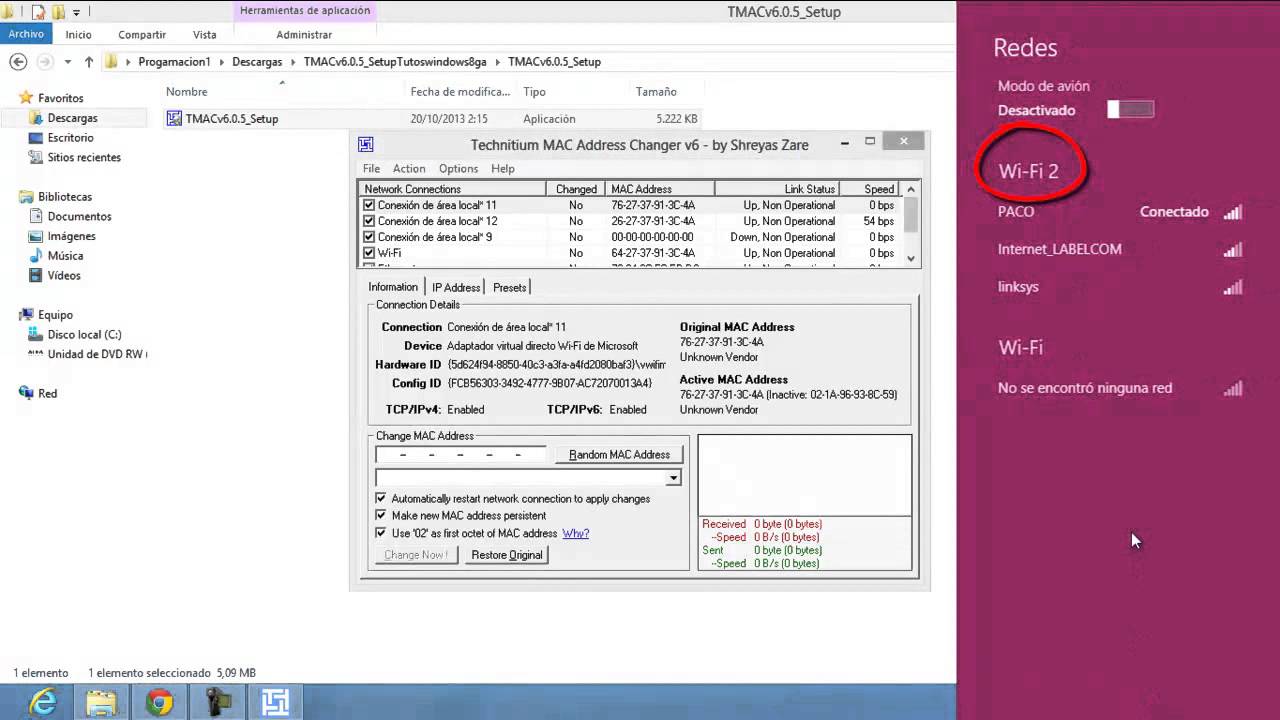
Task: Click the TMACv6.0.5_Setup file icon
Action: [x=174, y=118]
